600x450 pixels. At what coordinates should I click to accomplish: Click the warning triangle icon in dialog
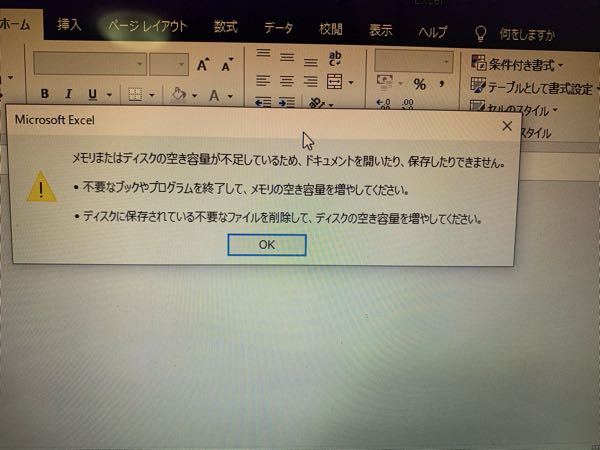pos(42,187)
